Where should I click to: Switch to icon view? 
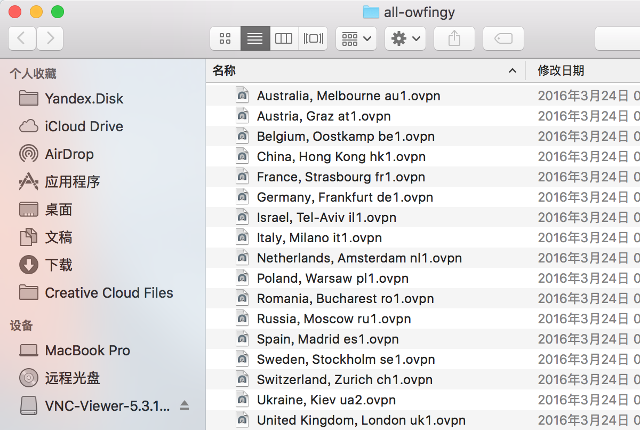click(225, 38)
